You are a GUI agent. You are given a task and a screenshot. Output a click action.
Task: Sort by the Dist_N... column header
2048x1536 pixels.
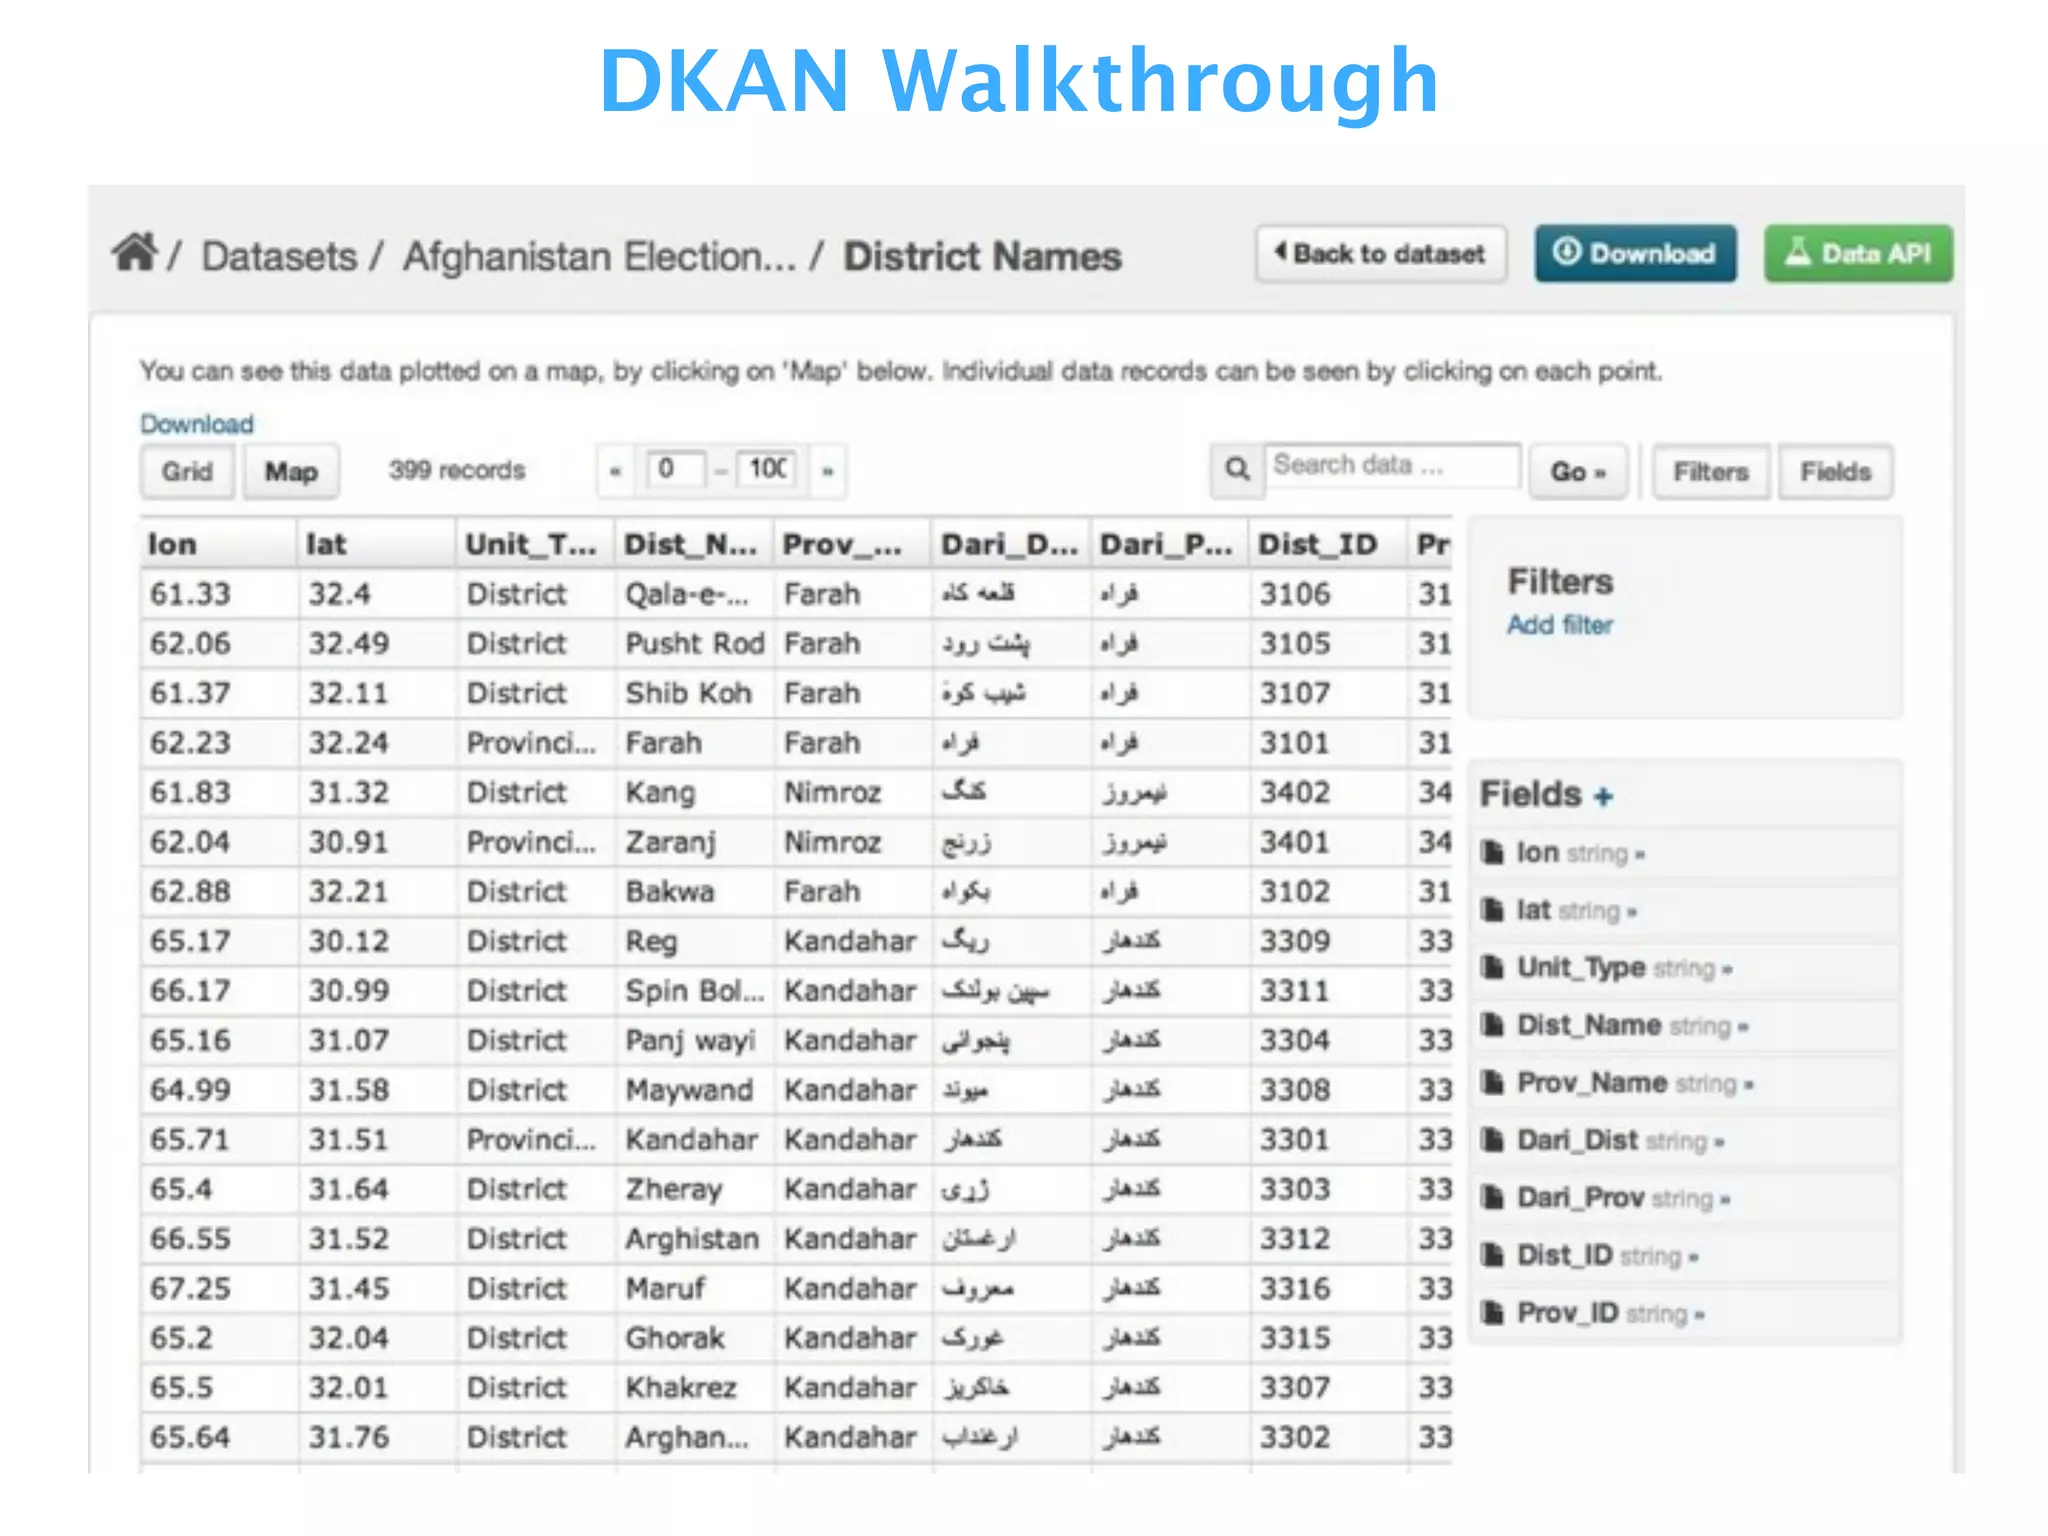pyautogui.click(x=694, y=544)
